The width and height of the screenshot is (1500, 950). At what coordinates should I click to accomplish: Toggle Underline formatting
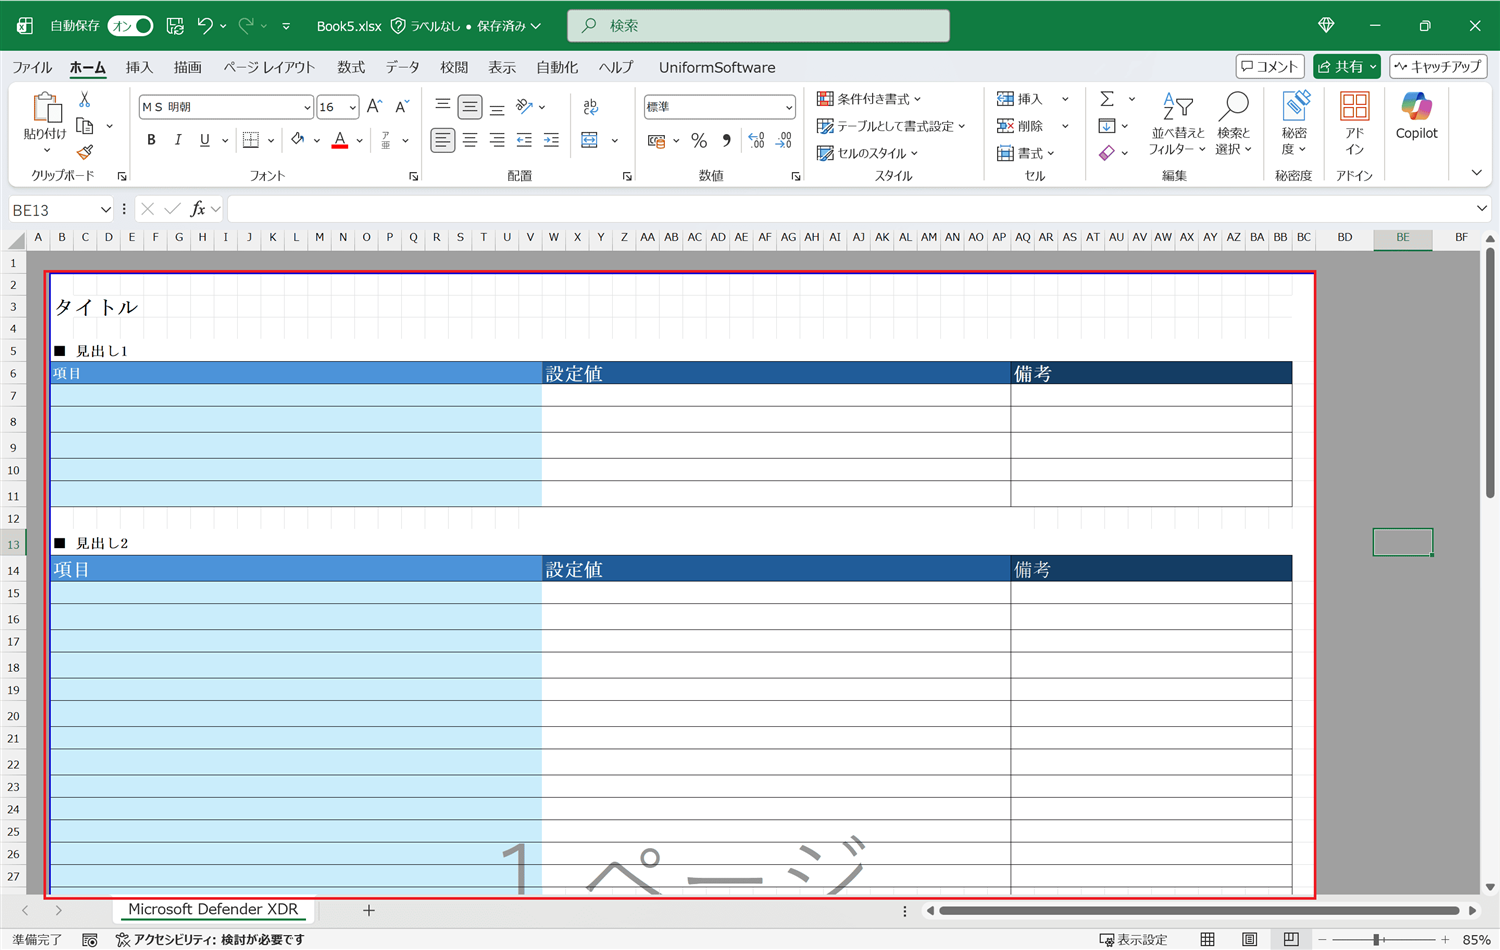[204, 140]
